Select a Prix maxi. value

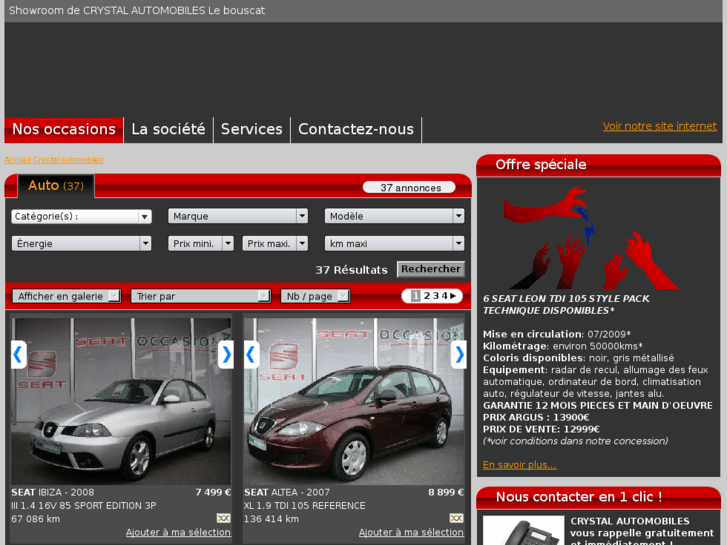point(275,244)
